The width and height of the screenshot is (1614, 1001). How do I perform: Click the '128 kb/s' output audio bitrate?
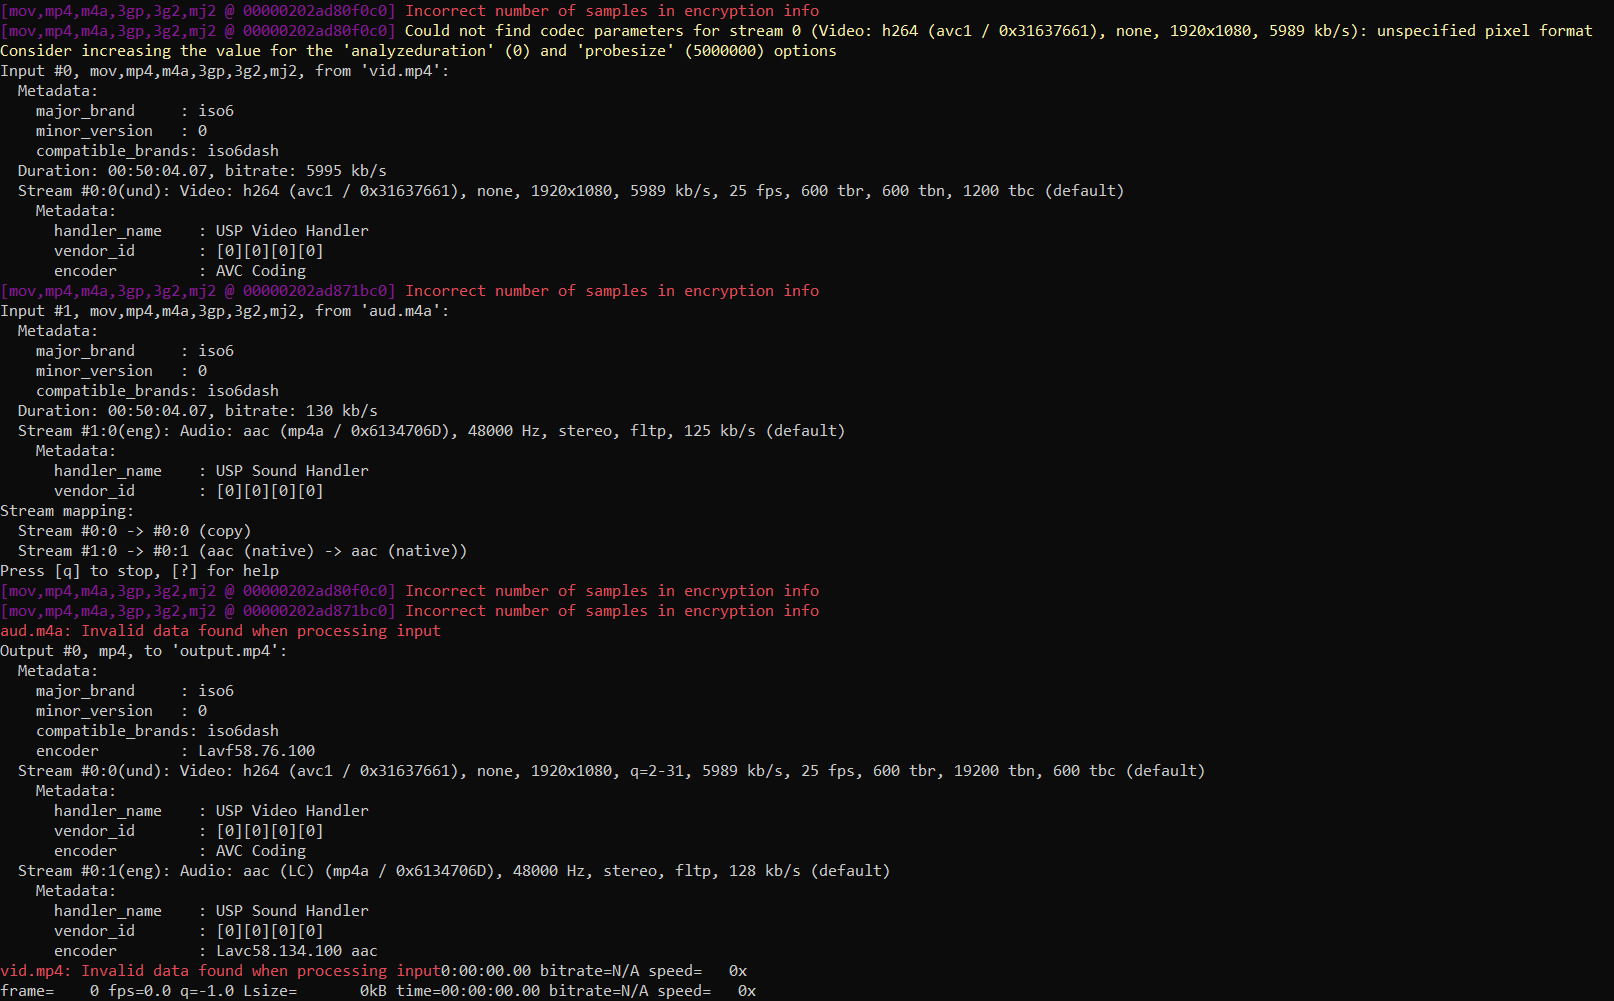point(764,871)
